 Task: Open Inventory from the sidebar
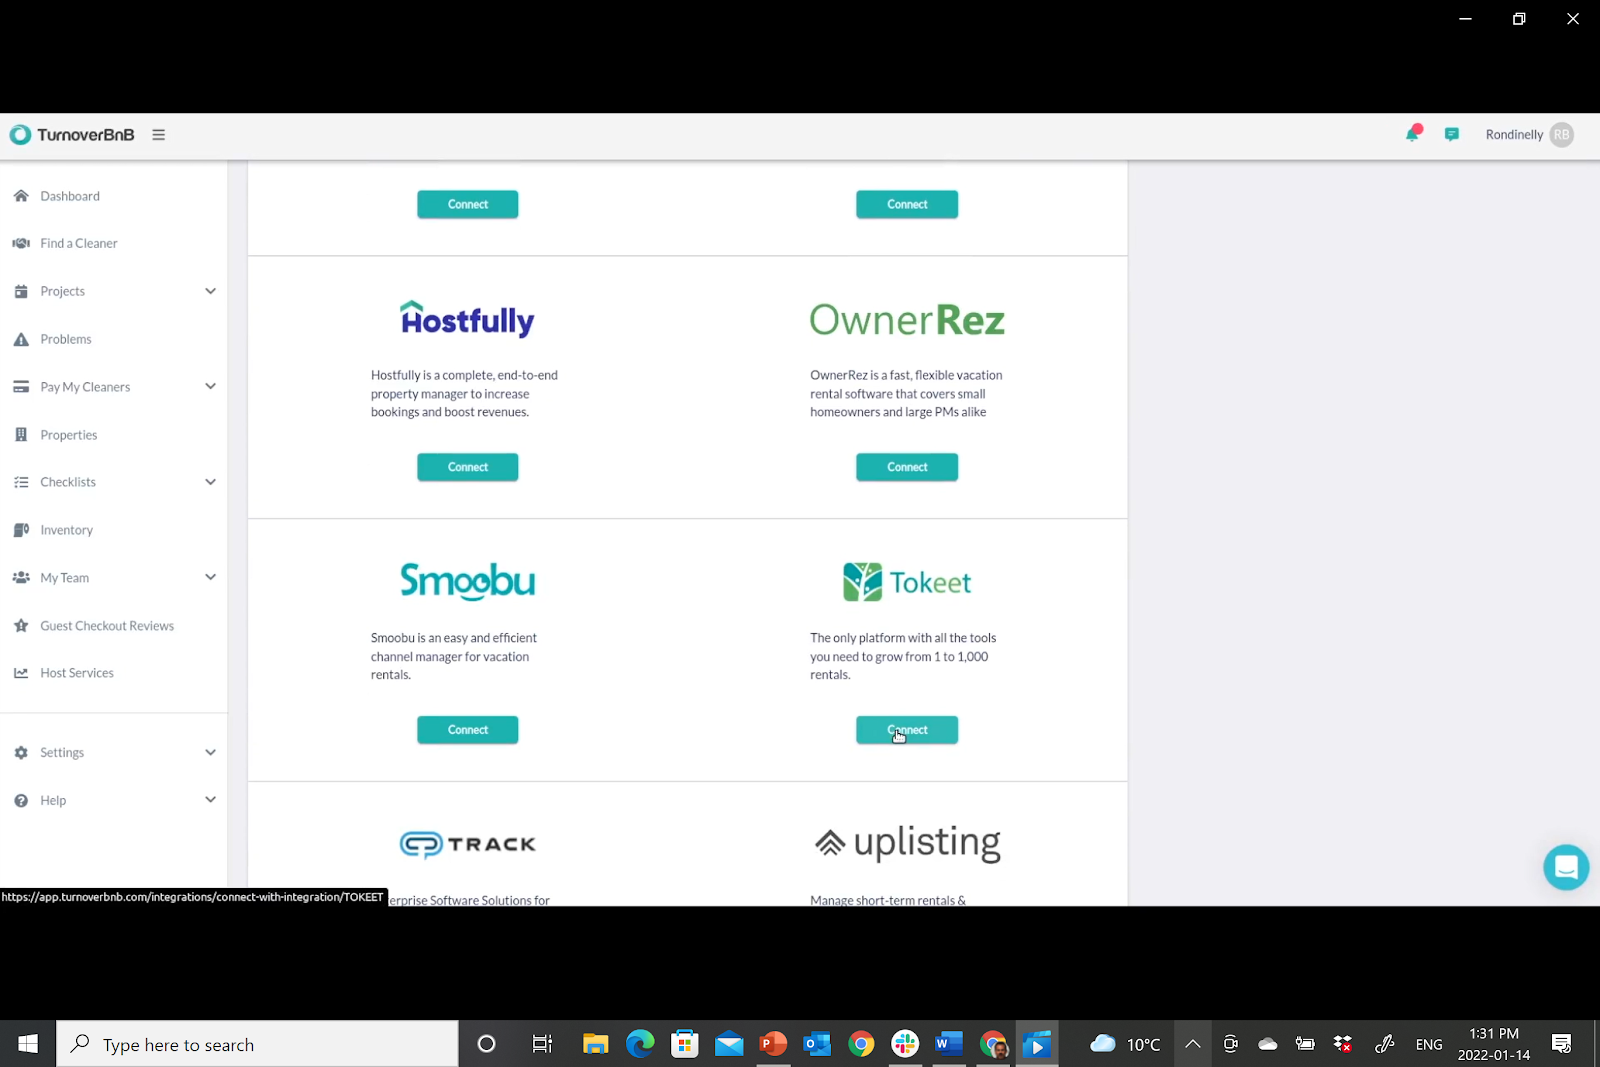(x=66, y=530)
